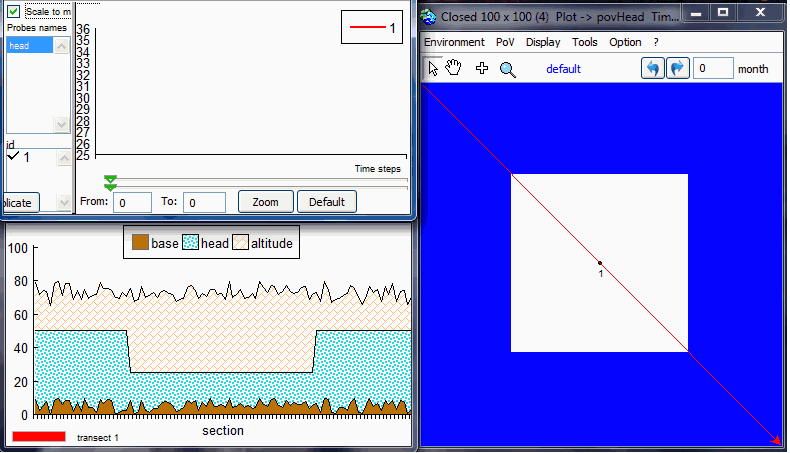Step forward with the right arrow icon
Image resolution: width=790 pixels, height=453 pixels.
tap(678, 68)
